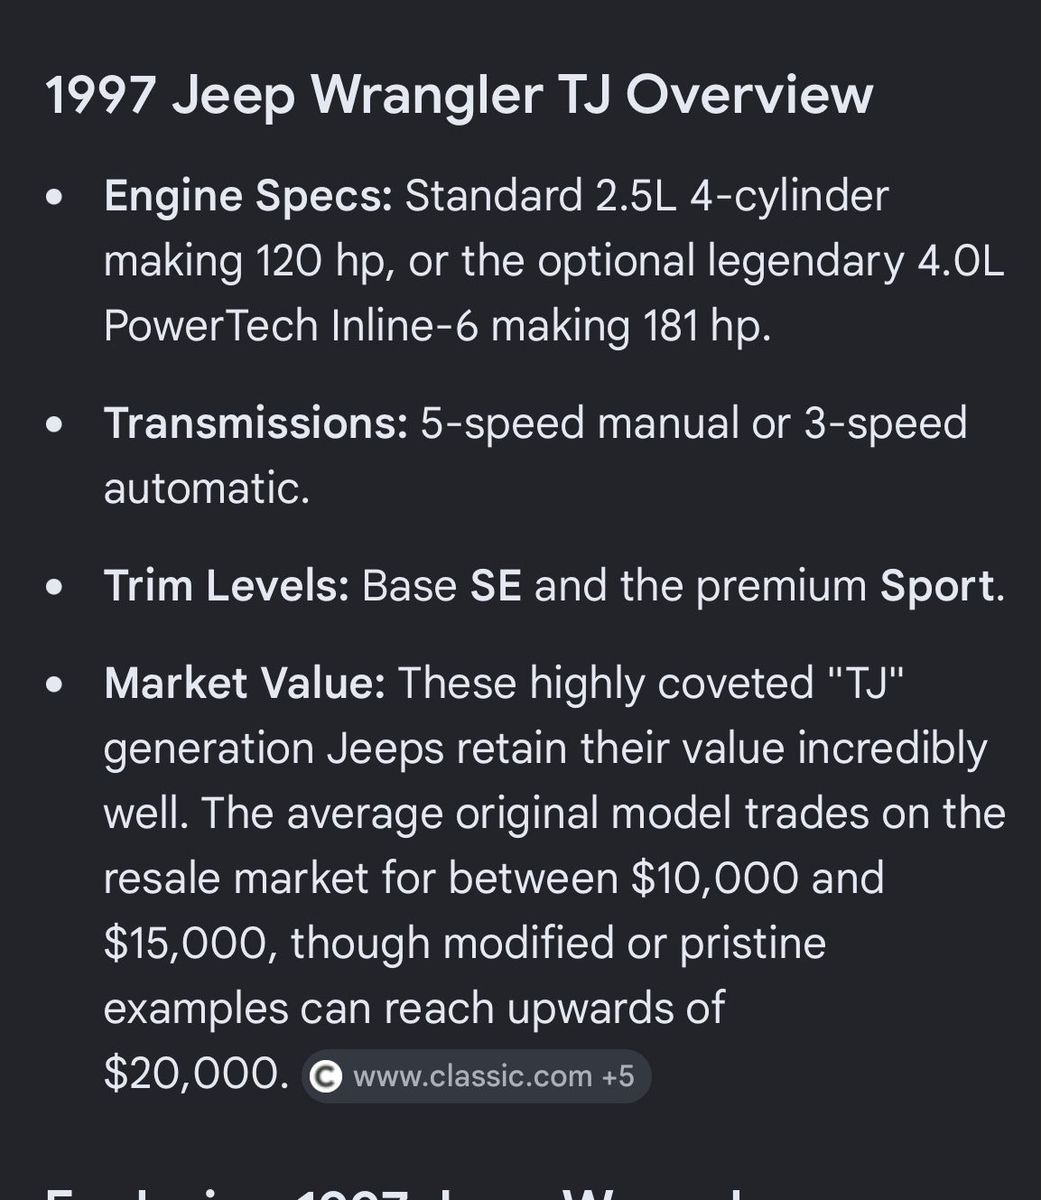The image size is (1041, 1200).
Task: Click the classic.com circular C icon
Action: coord(327,1077)
